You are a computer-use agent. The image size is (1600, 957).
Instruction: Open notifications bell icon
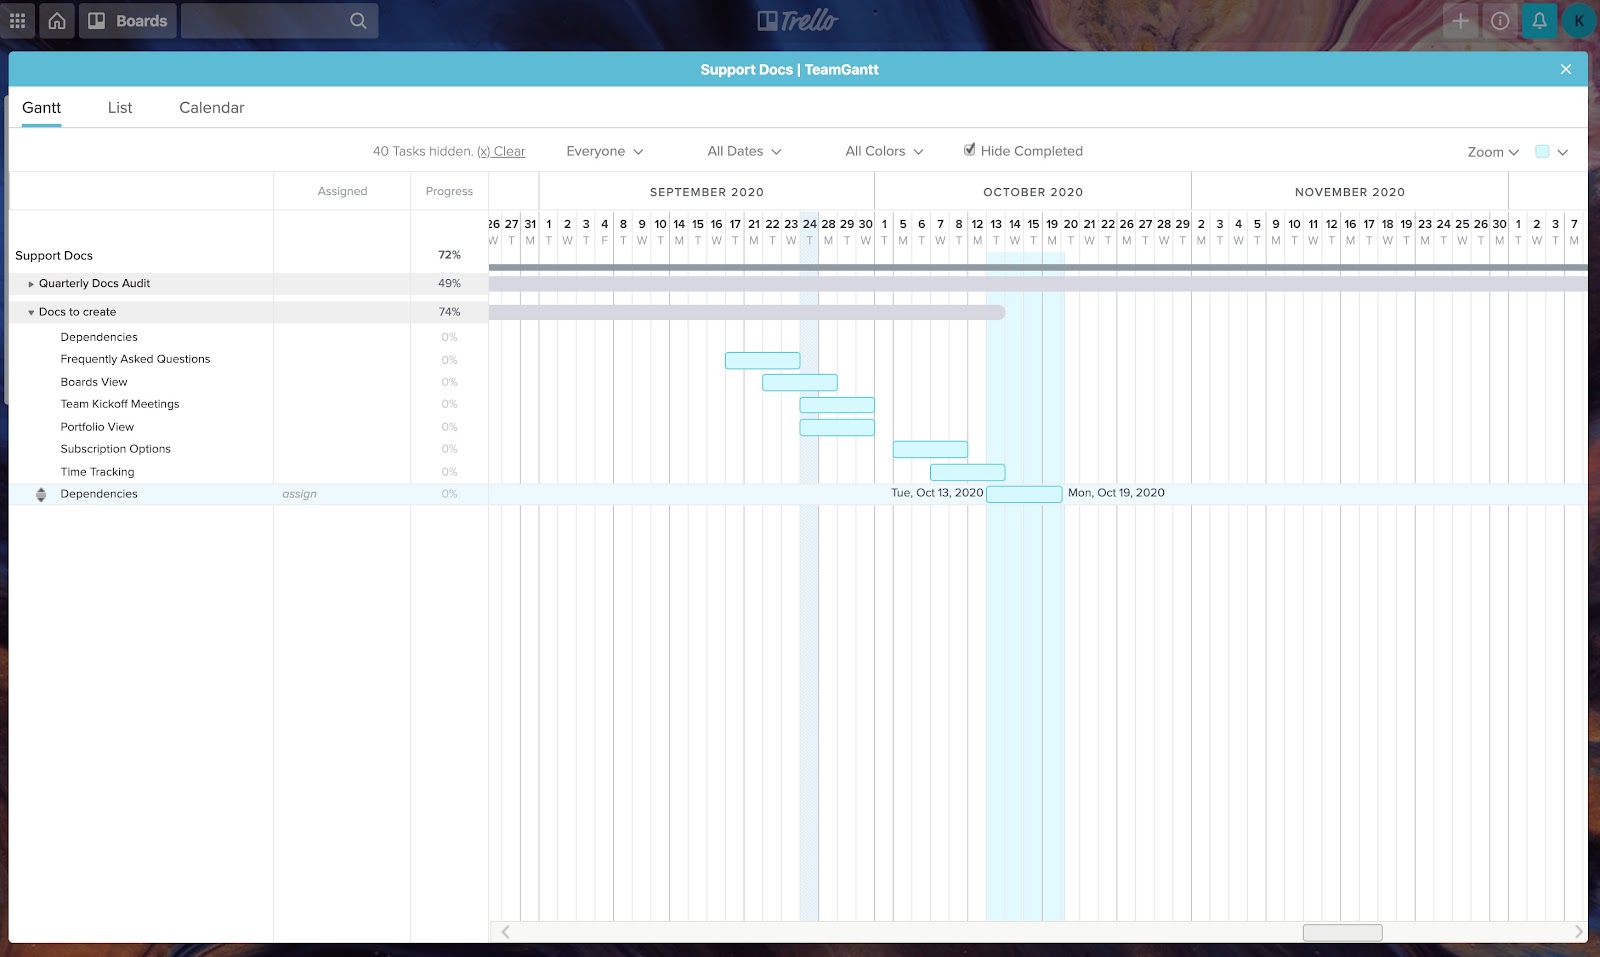click(1539, 21)
